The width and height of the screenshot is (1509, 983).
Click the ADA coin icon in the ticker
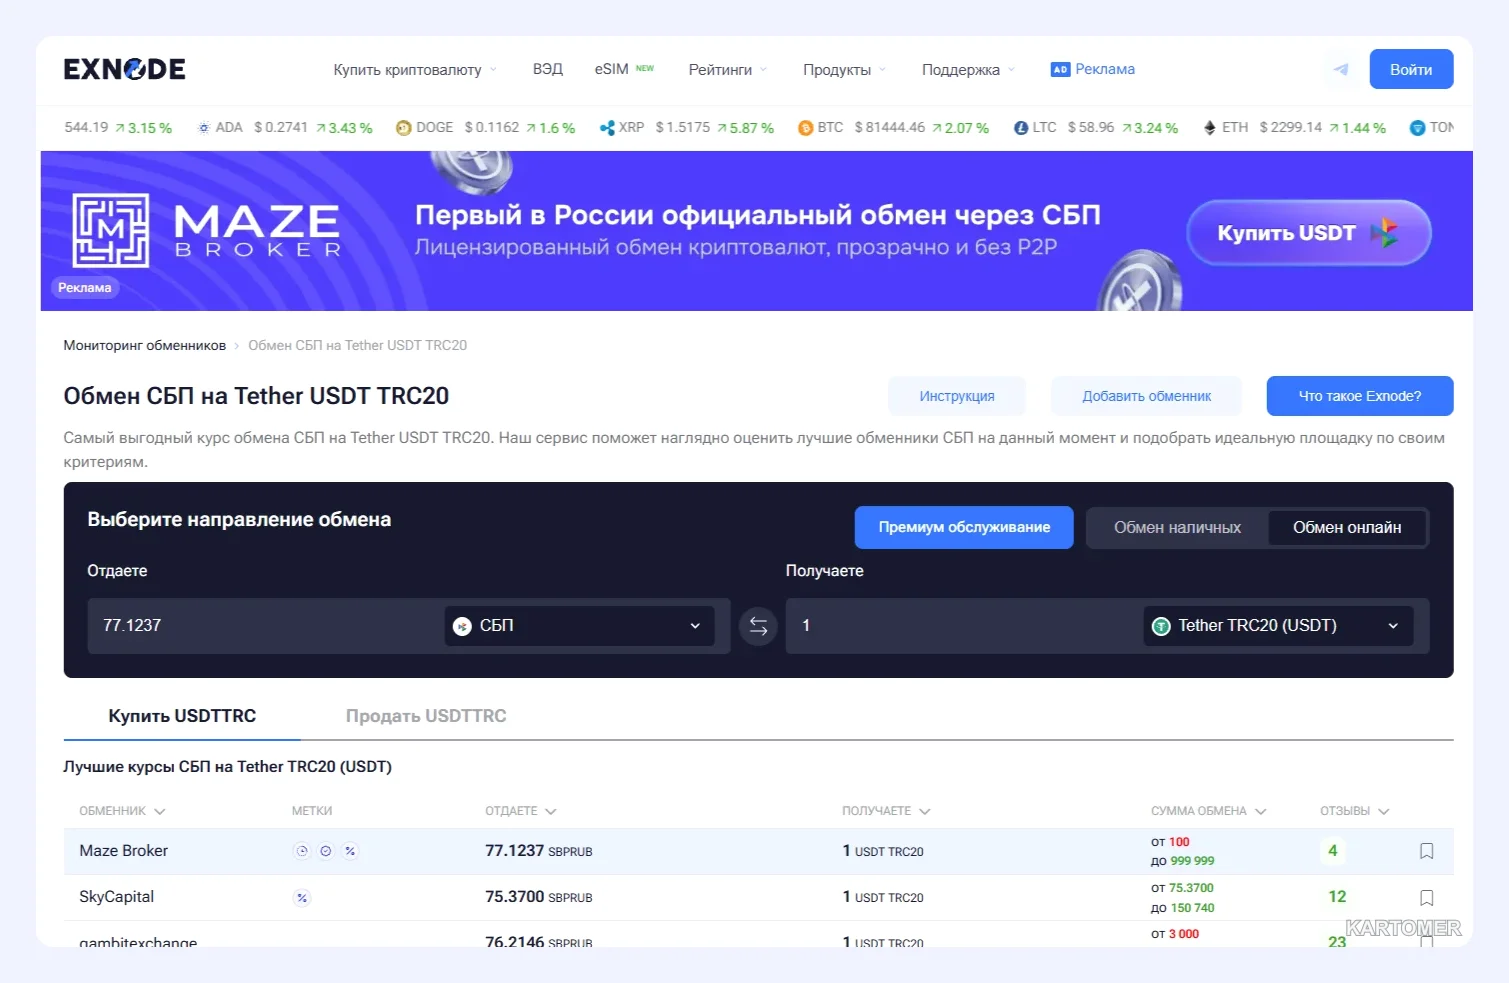pos(204,128)
